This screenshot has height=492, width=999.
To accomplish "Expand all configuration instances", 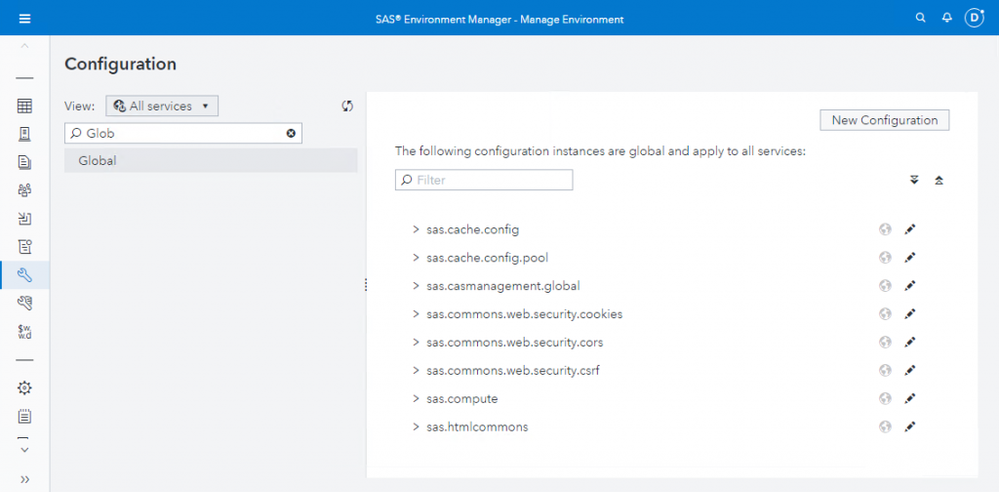I will click(914, 181).
